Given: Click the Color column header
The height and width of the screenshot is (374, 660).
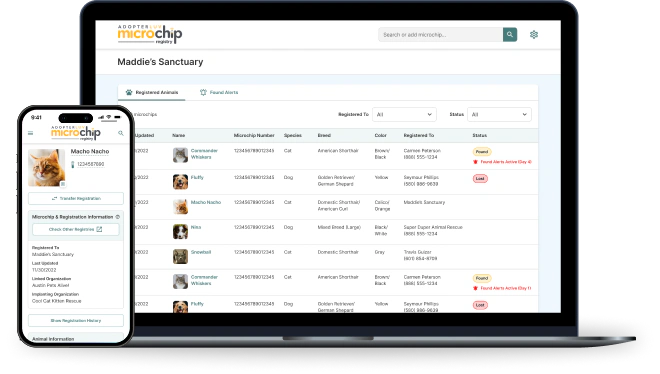Looking at the screenshot, I should pos(381,135).
